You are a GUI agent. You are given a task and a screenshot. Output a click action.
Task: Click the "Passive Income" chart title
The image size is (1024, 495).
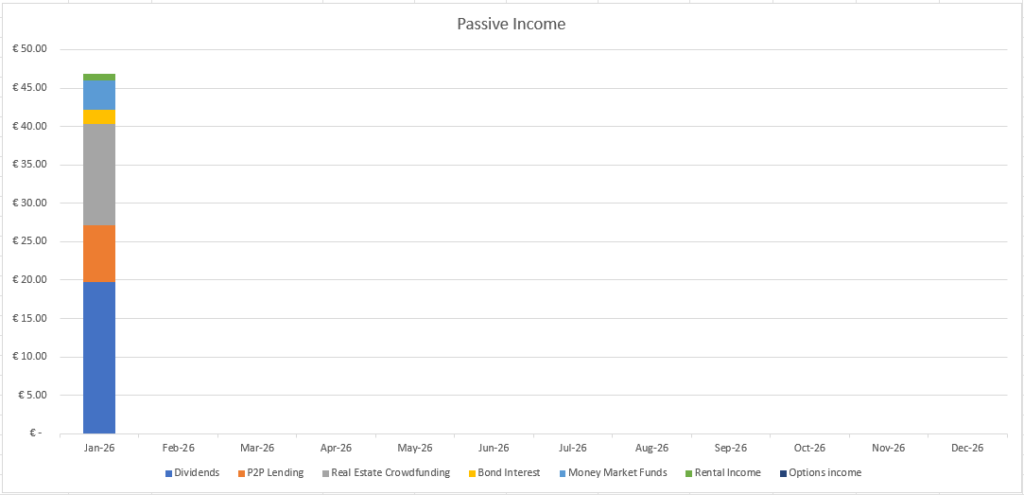click(x=511, y=23)
